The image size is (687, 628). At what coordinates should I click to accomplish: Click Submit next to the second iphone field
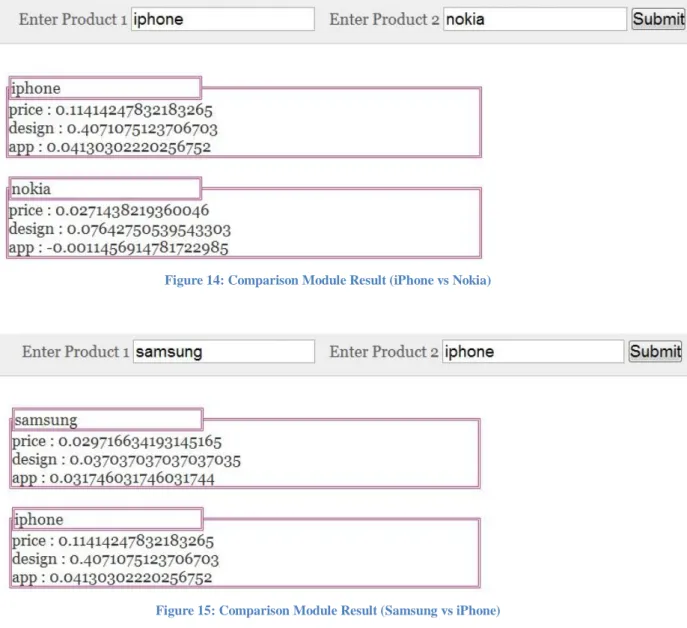pos(655,351)
